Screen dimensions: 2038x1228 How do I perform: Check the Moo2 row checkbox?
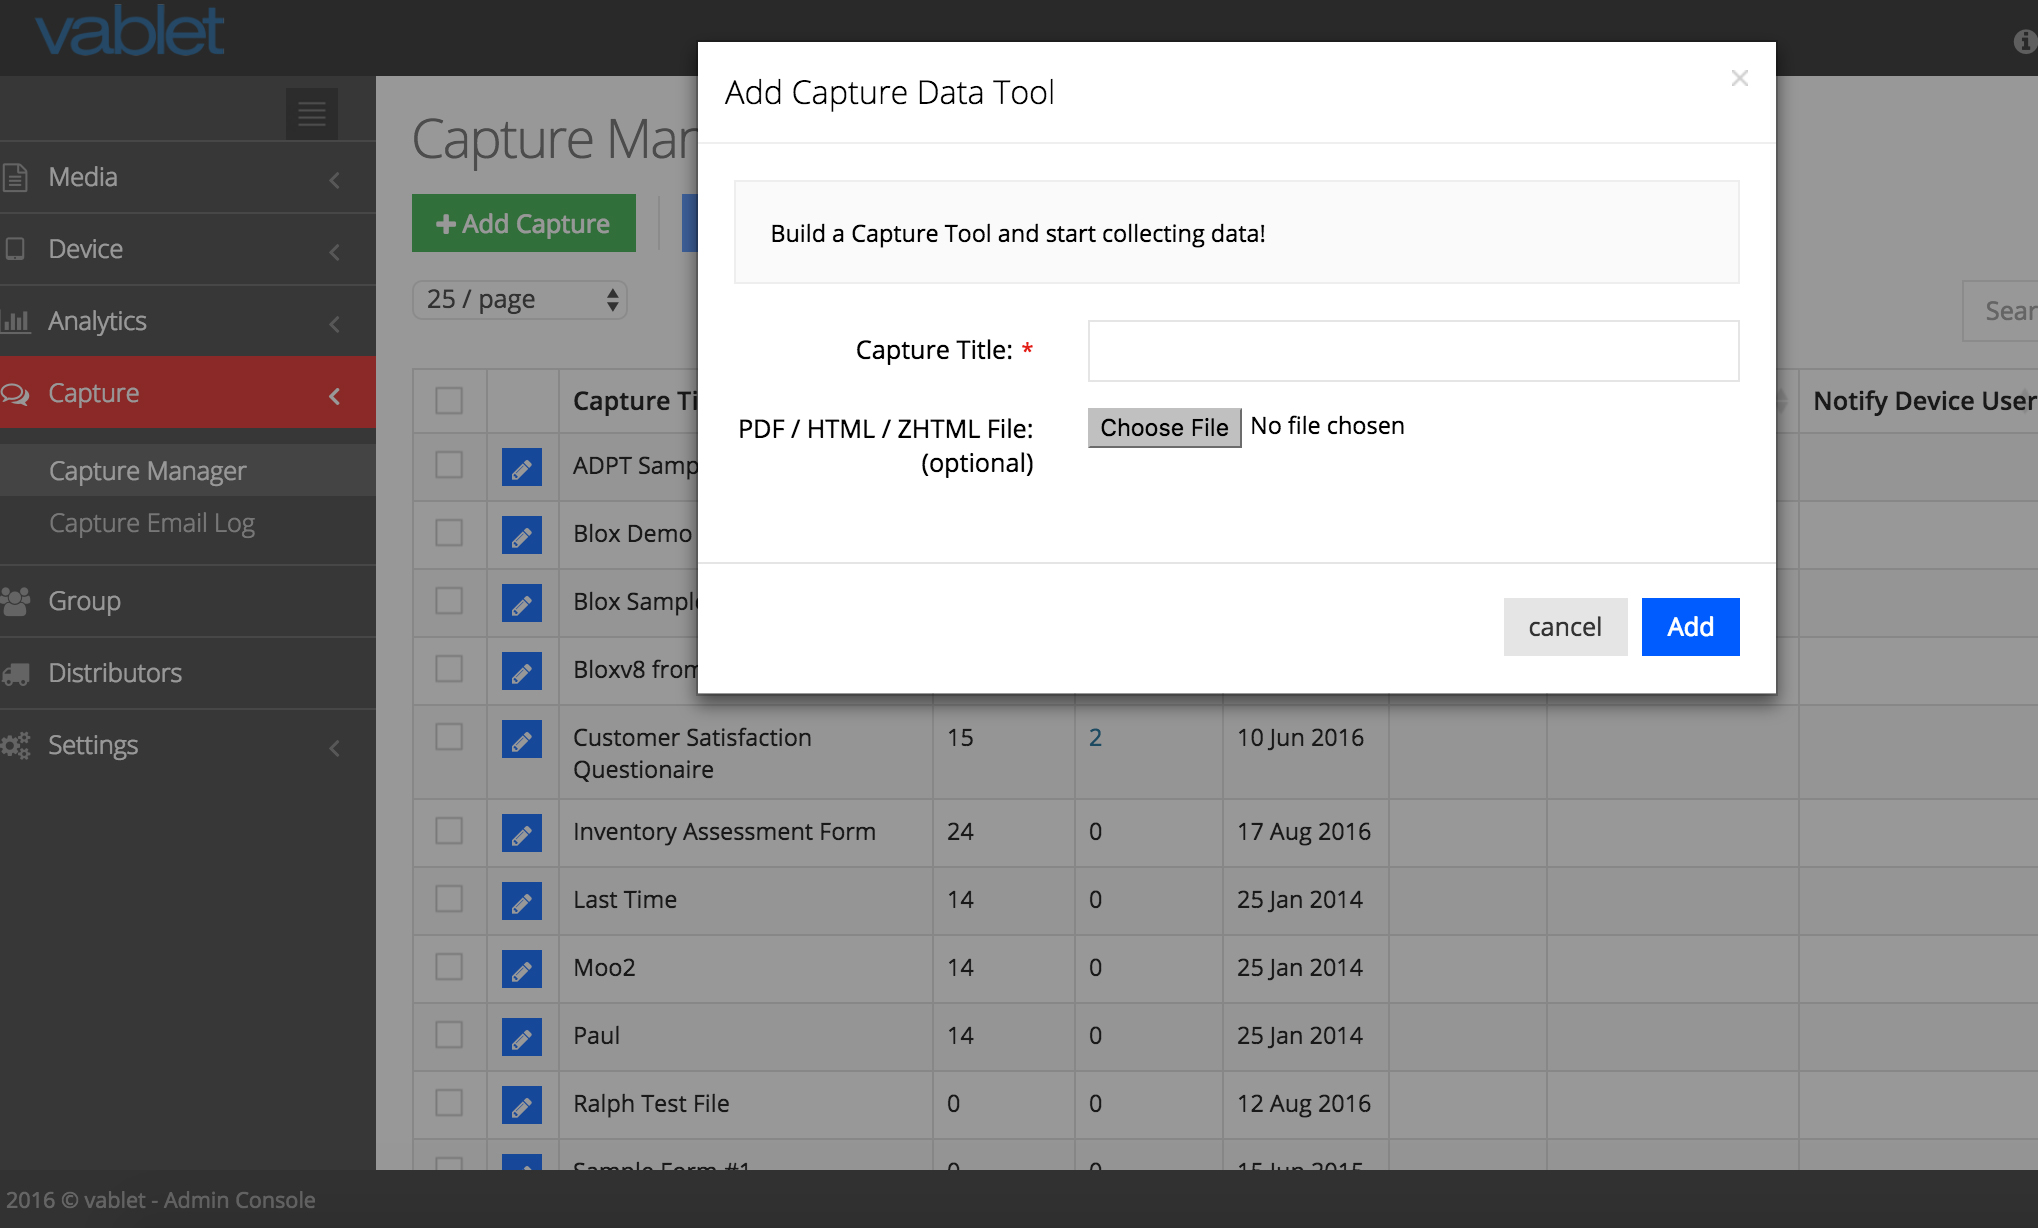point(449,967)
